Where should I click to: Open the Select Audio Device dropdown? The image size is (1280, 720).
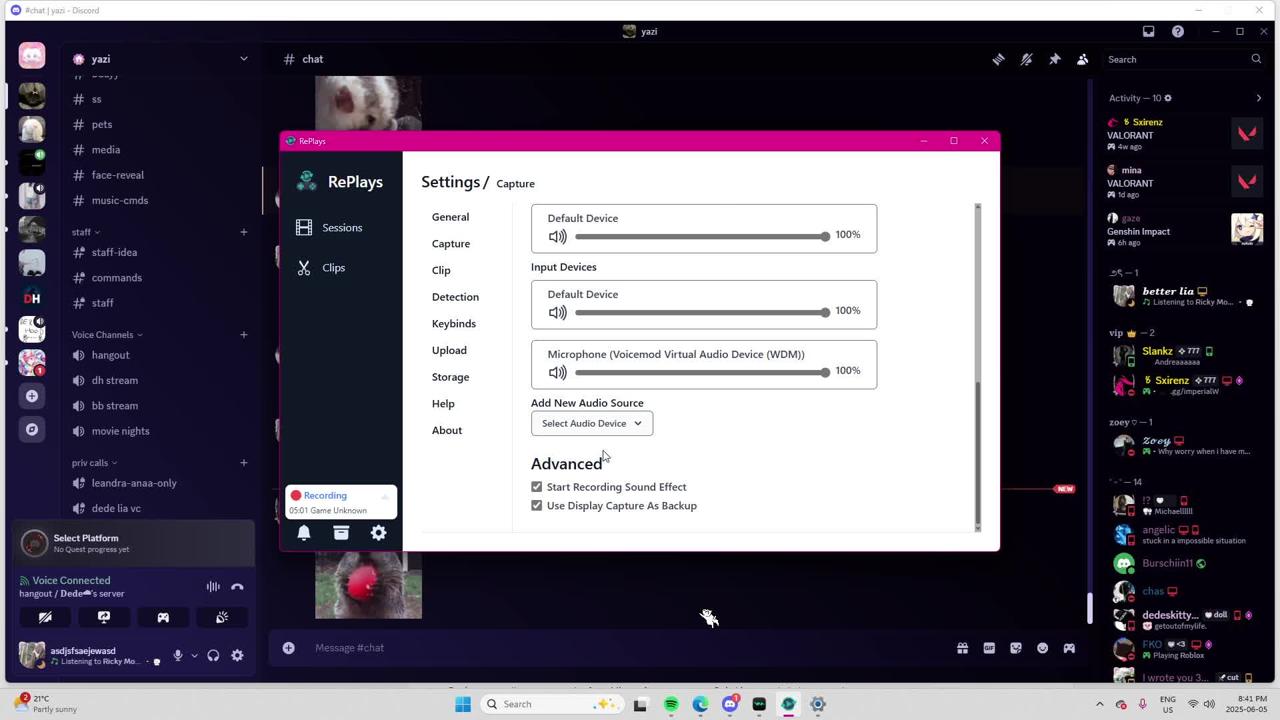592,423
